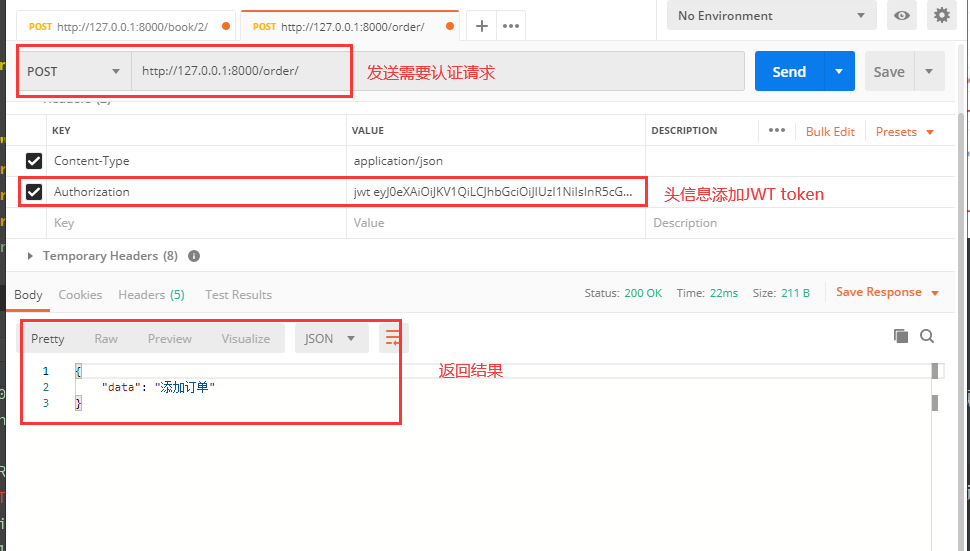Click the empty new header Key field
Screen dimensions: 970x551
click(x=196, y=223)
